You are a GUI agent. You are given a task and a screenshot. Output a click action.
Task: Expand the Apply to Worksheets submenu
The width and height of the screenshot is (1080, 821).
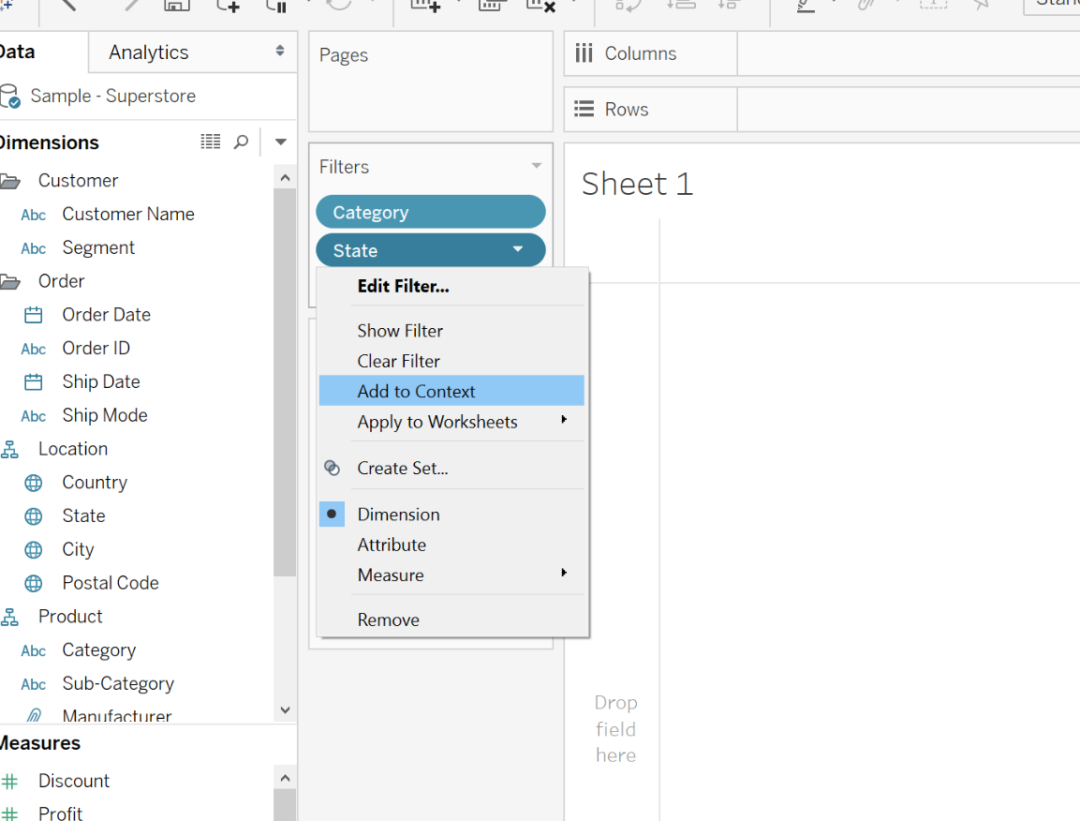[x=437, y=421]
